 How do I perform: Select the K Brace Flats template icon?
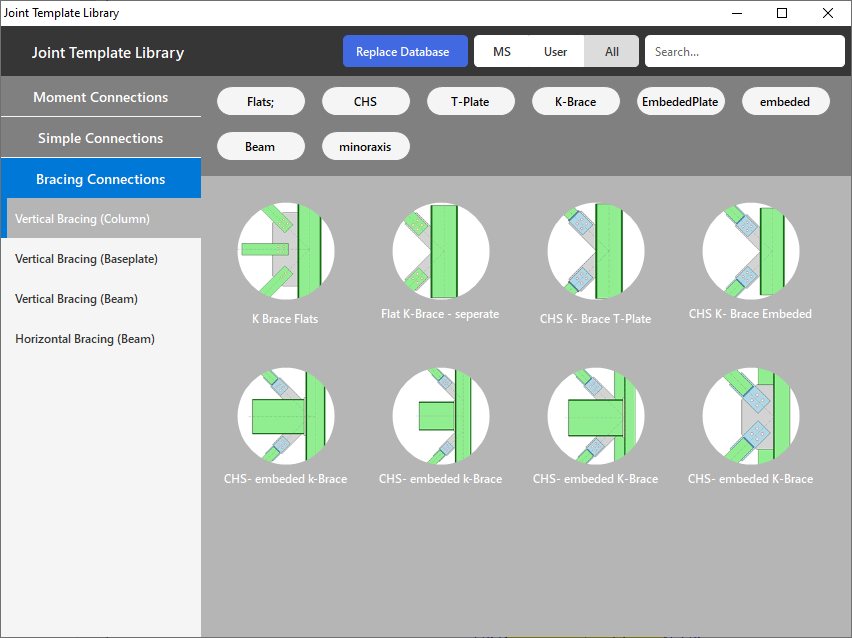(285, 251)
